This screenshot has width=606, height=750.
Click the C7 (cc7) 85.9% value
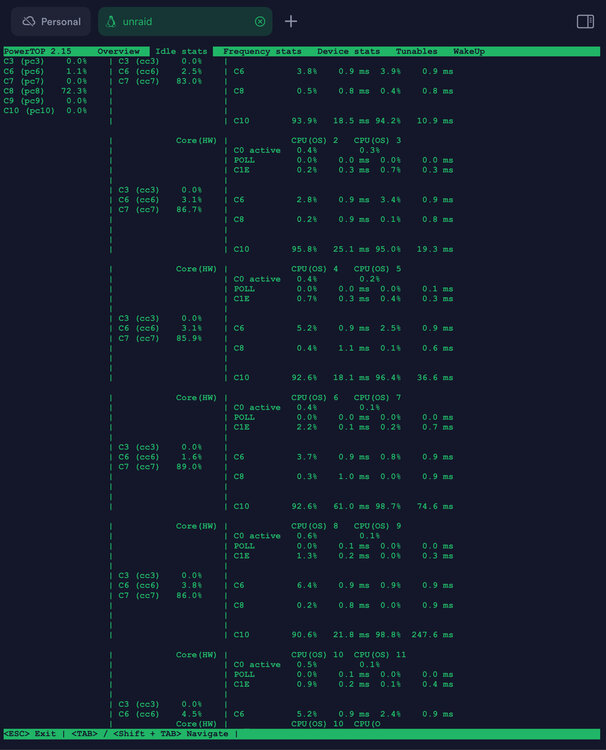189,338
